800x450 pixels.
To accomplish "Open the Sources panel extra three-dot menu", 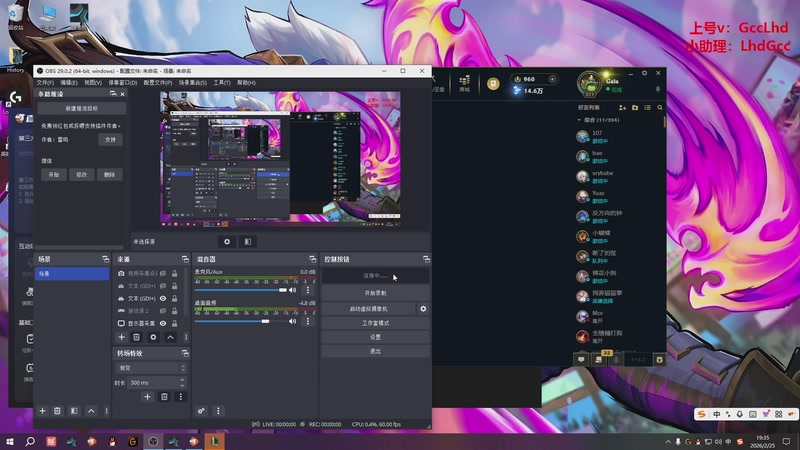I will (x=186, y=337).
